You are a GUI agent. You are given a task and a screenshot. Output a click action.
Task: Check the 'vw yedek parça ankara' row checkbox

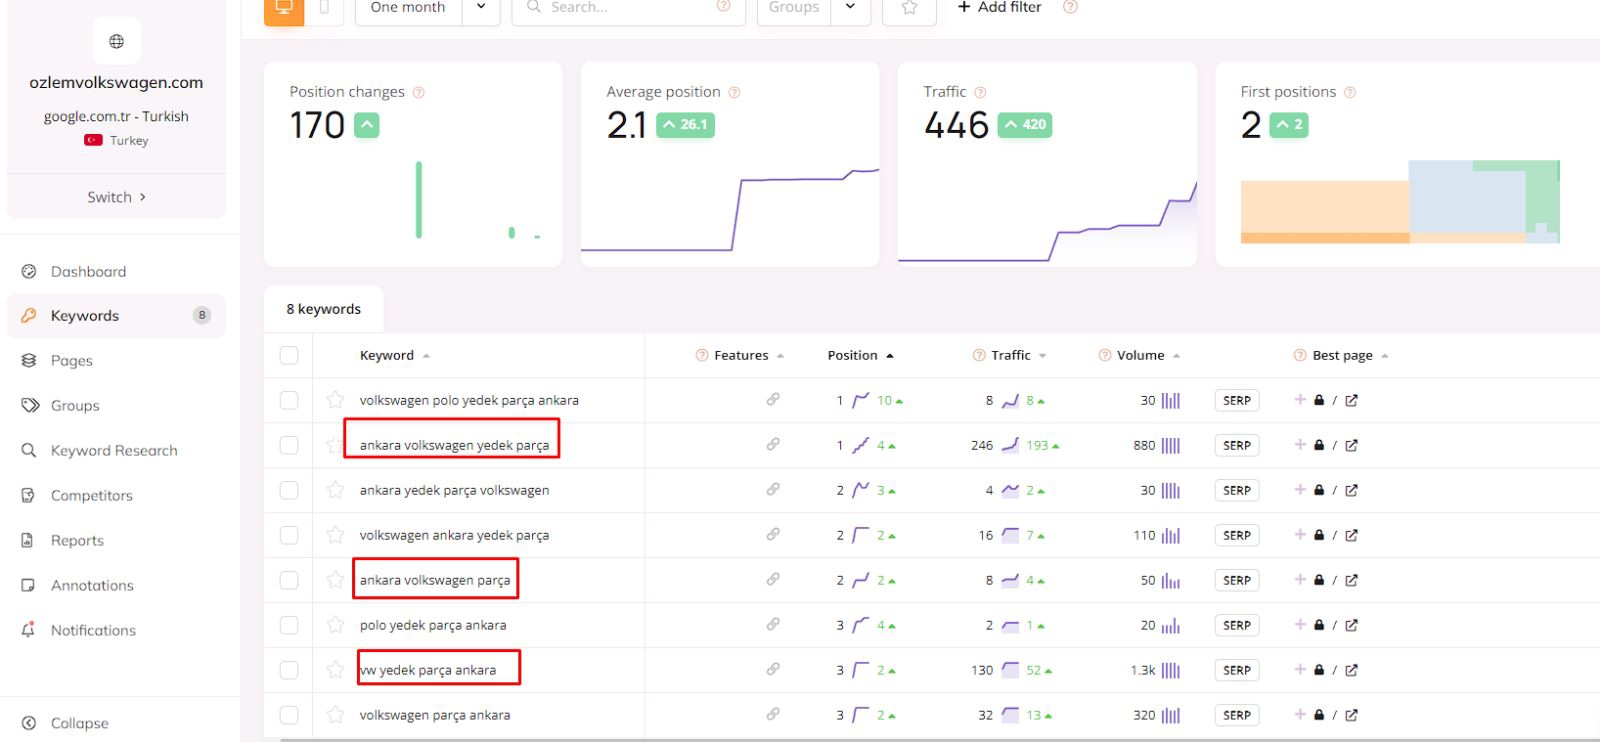[289, 670]
